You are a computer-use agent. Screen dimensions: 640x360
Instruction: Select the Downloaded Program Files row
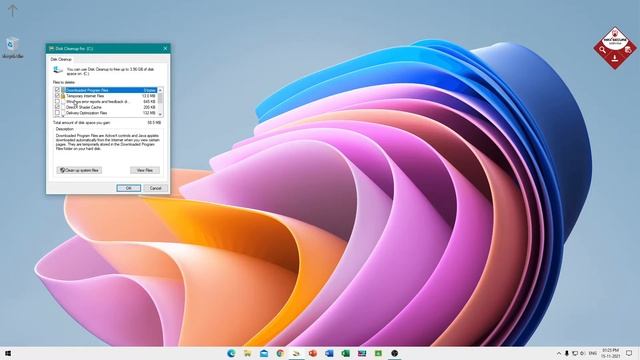pos(106,90)
